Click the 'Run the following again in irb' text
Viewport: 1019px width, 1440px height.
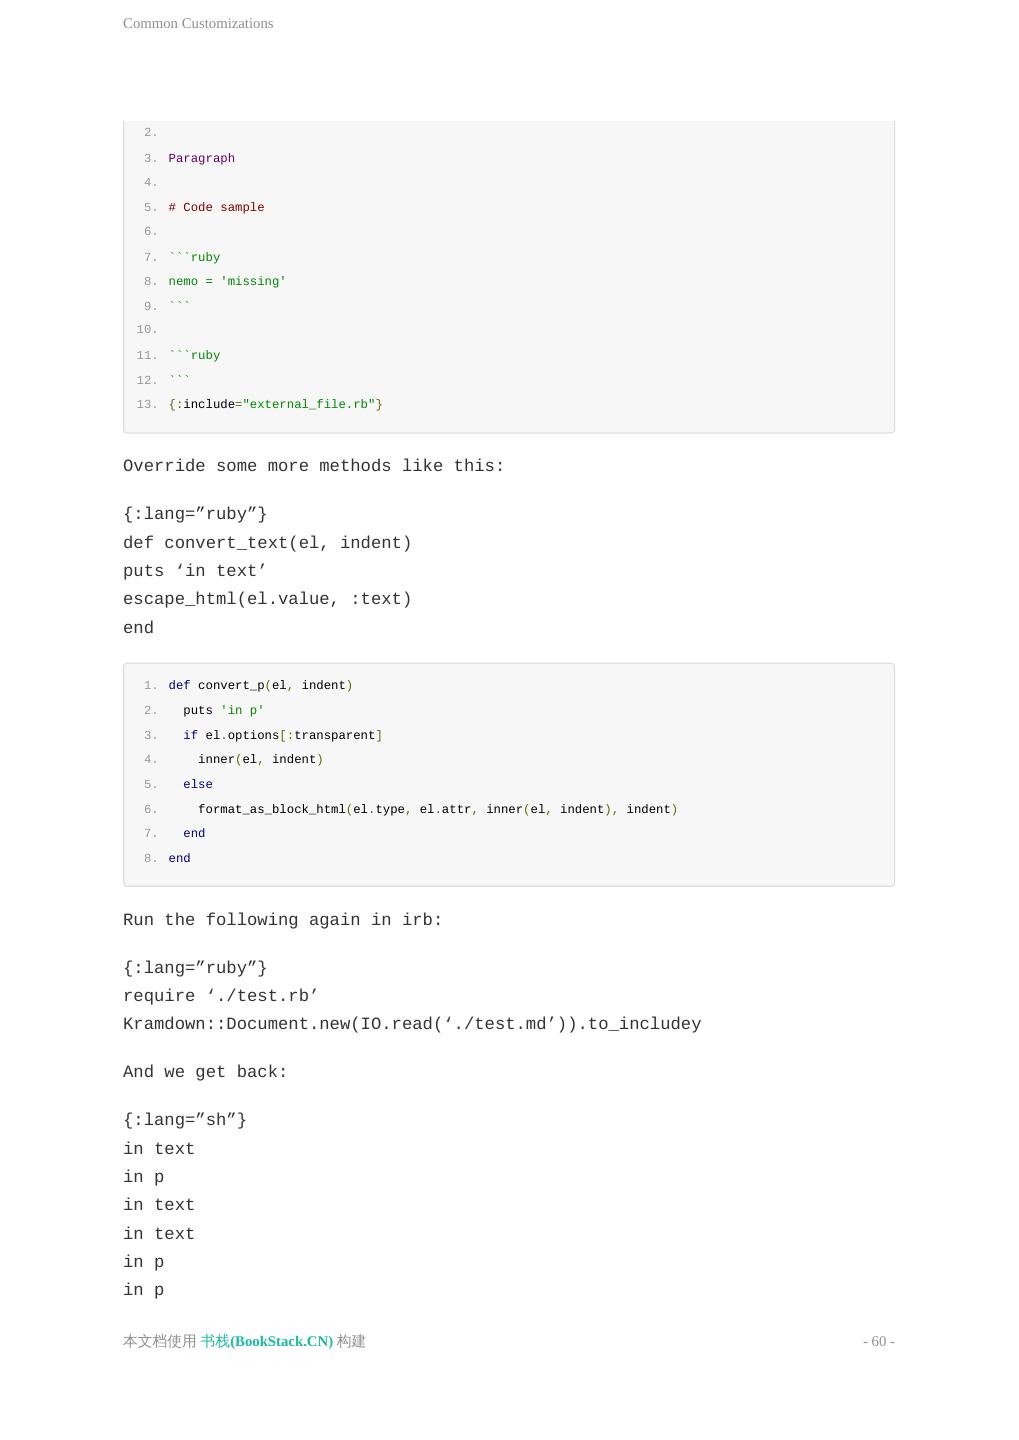pos(282,920)
